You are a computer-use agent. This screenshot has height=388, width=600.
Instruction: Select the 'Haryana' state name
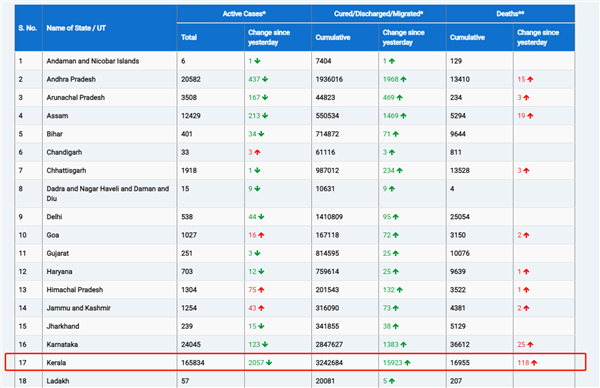pyautogui.click(x=59, y=272)
